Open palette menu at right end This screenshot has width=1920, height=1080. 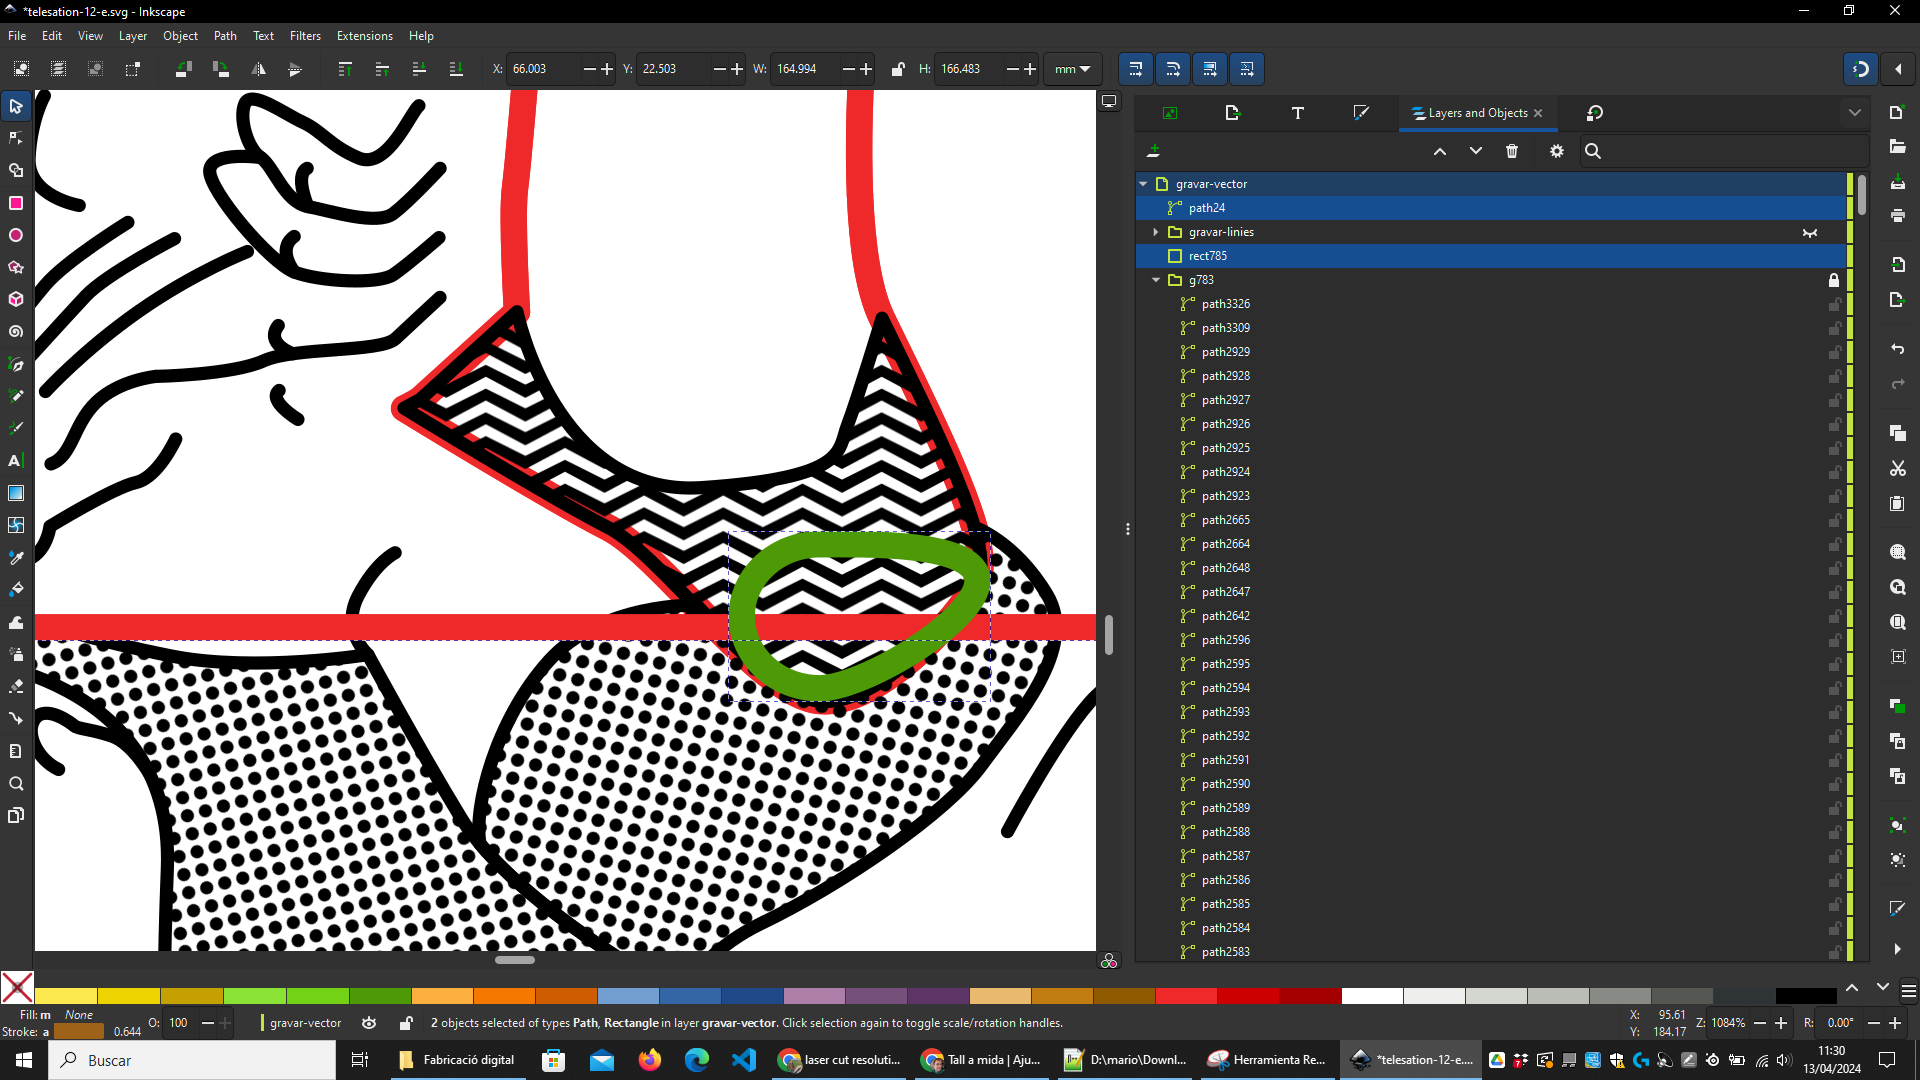coord(1908,991)
